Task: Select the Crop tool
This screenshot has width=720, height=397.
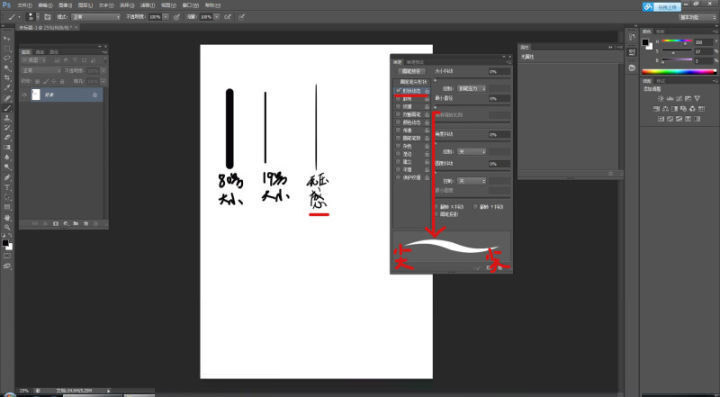Action: point(7,78)
